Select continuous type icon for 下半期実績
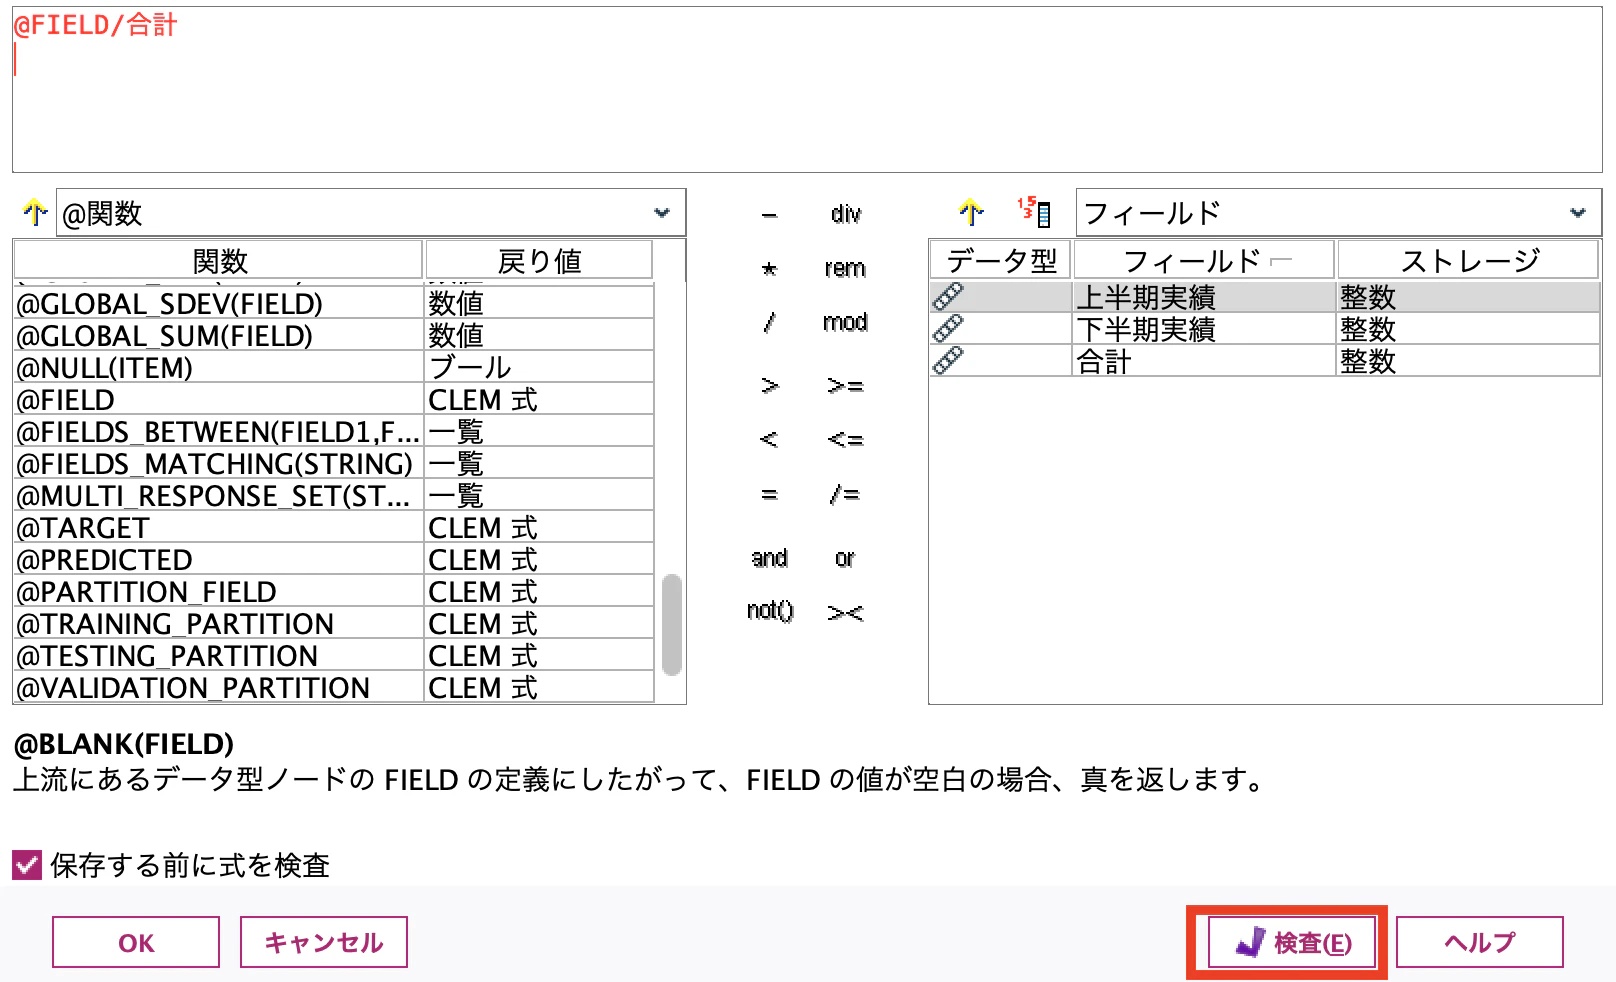This screenshot has height=982, width=1616. [x=947, y=329]
